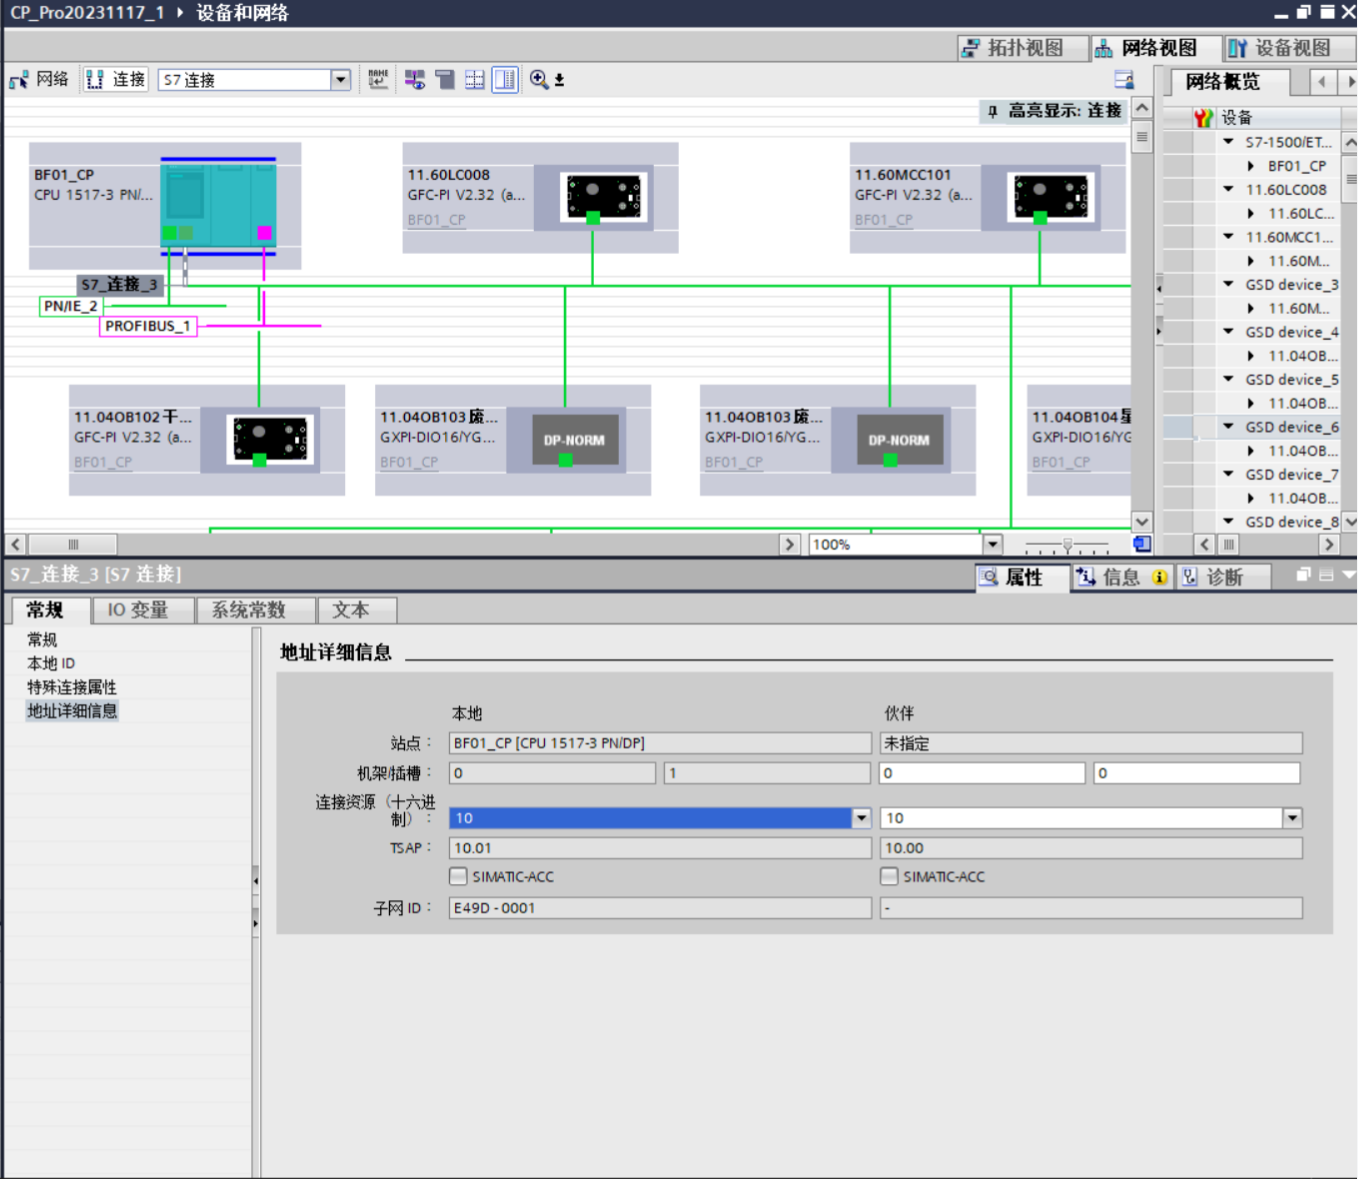Click BF01_CP link under 11.60LC008
The width and height of the screenshot is (1358, 1179).
click(x=436, y=220)
